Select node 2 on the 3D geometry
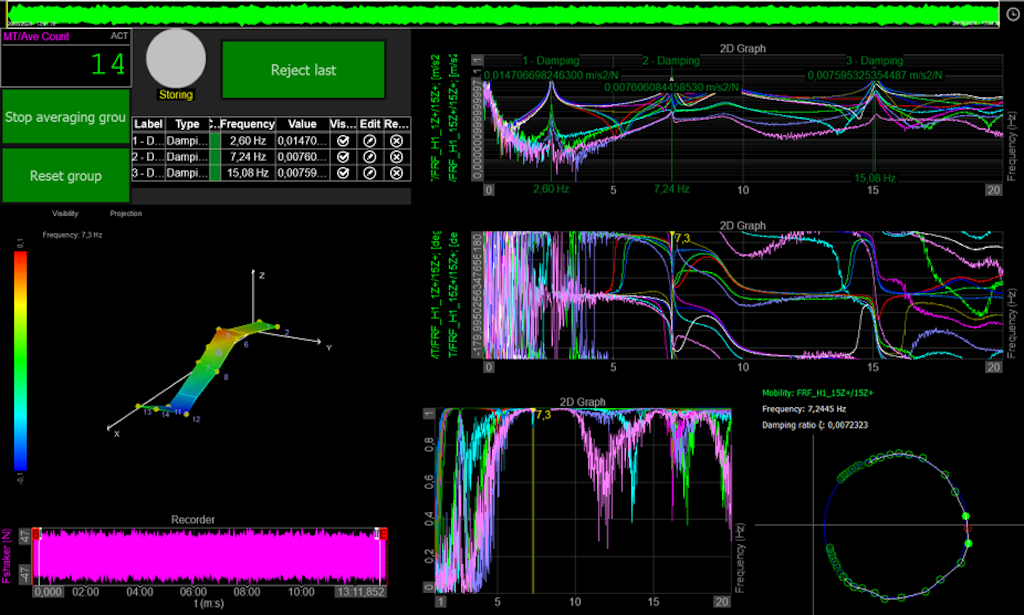Viewport: 1024px width, 615px height. [x=278, y=326]
